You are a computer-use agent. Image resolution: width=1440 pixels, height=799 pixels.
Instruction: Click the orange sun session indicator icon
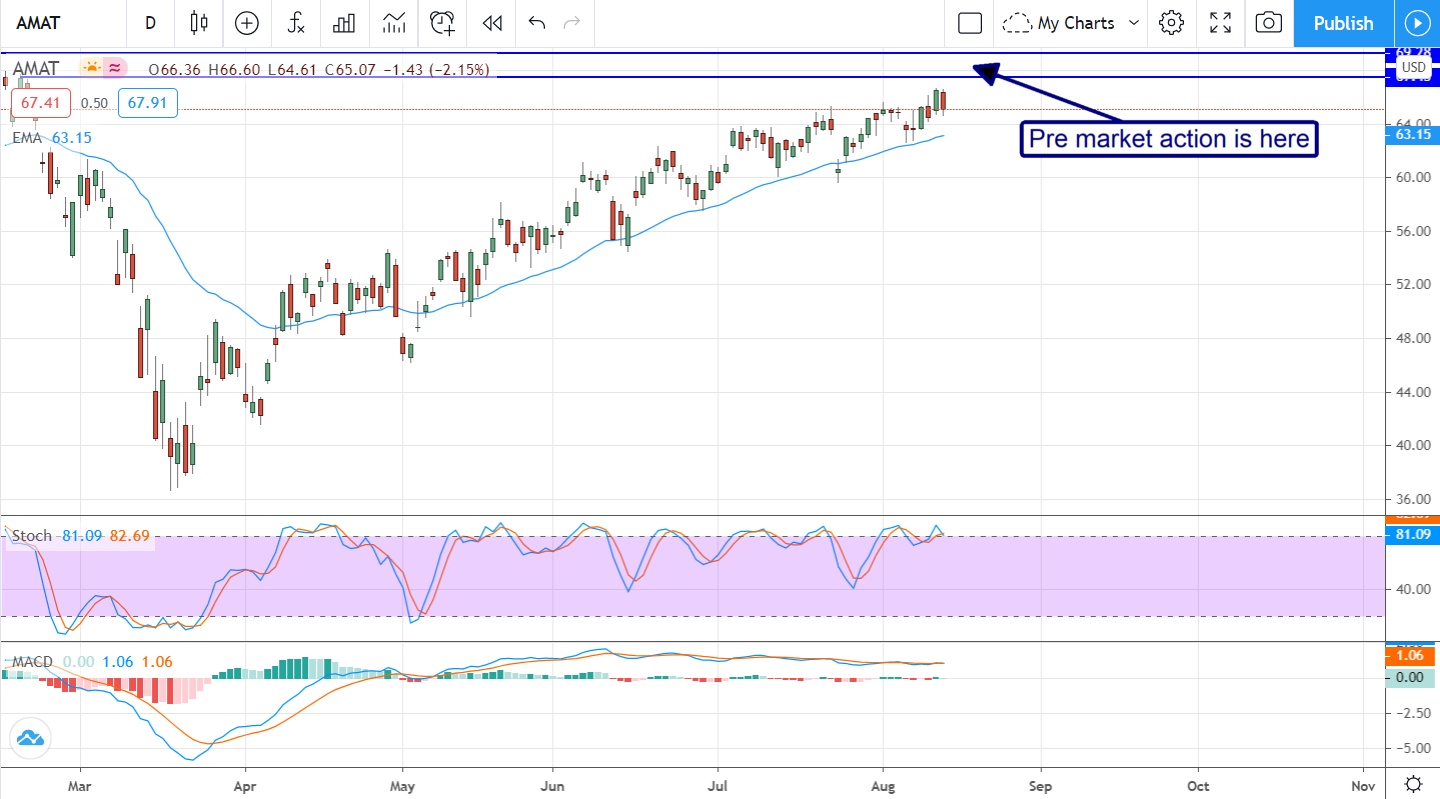(x=92, y=68)
